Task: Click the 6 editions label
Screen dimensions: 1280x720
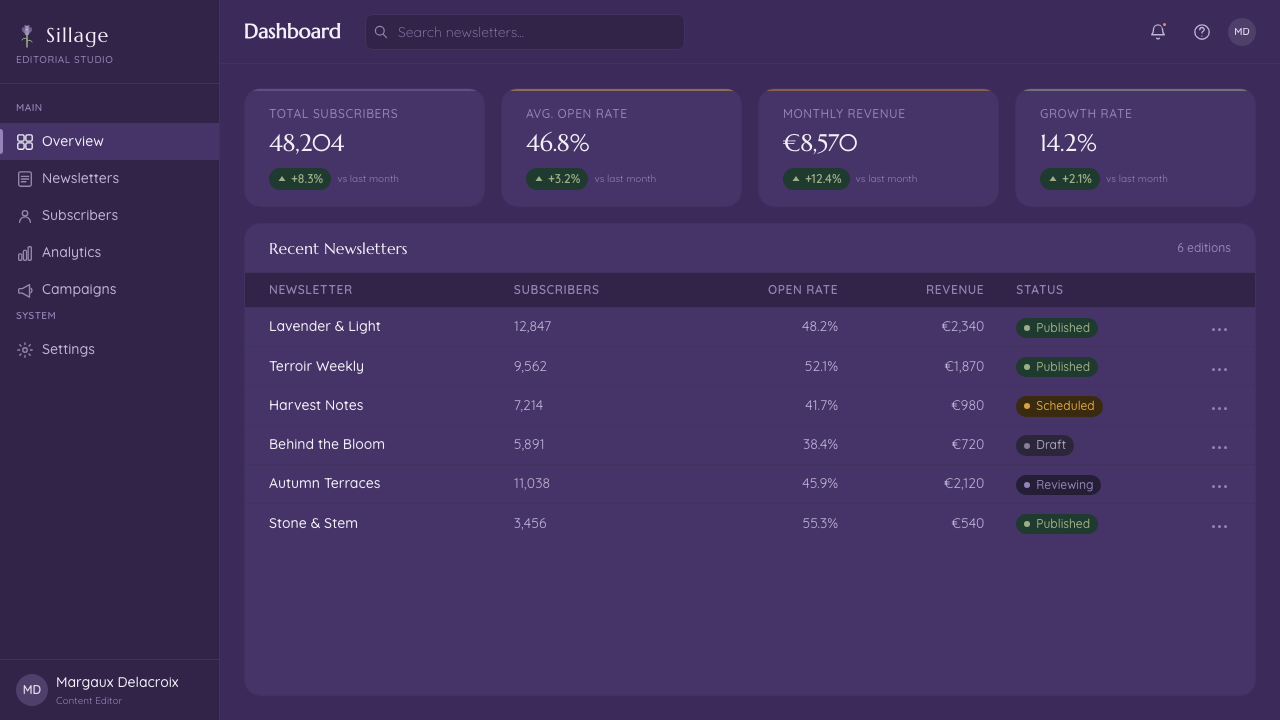Action: click(1204, 248)
